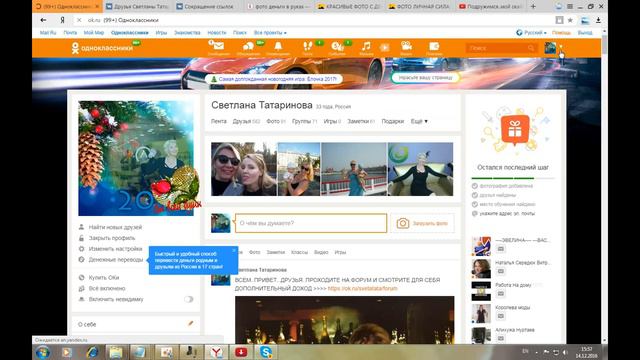Open the Discussions speech bubbles icon
This screenshot has width=640, height=360.
pyautogui.click(x=248, y=46)
